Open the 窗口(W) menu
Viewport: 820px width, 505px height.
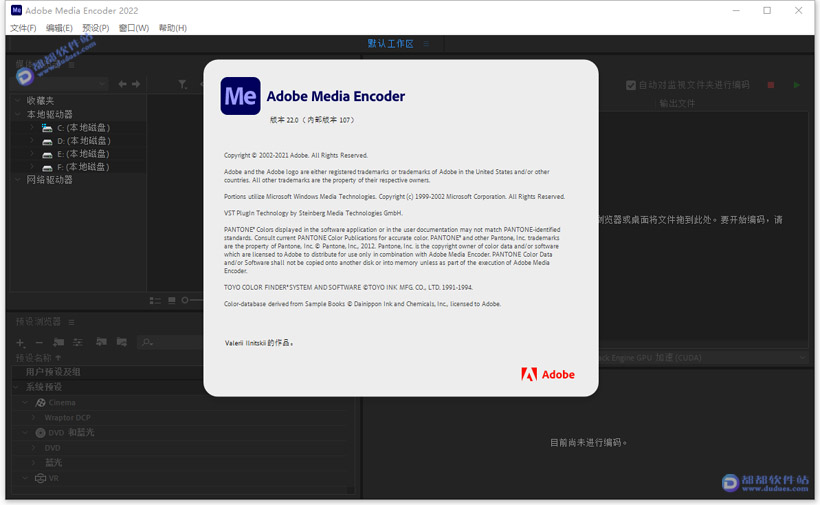(x=134, y=28)
